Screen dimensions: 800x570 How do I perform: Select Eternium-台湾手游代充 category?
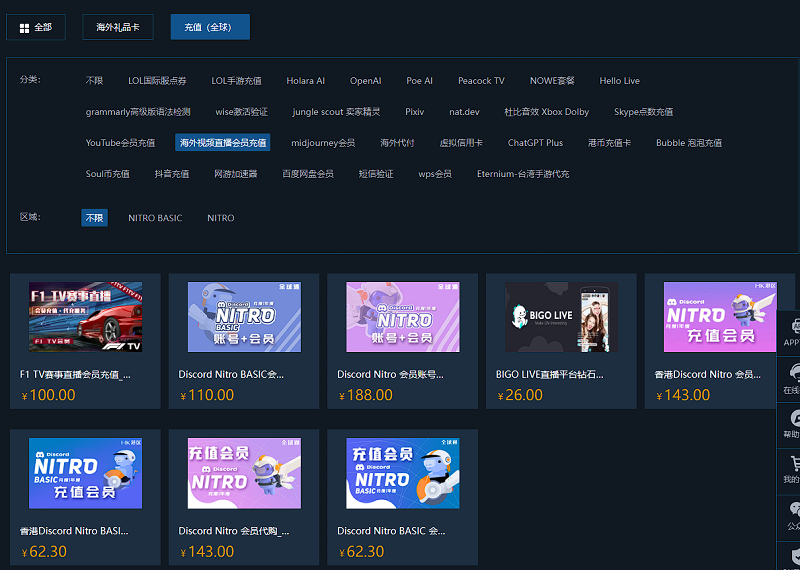pyautogui.click(x=523, y=174)
